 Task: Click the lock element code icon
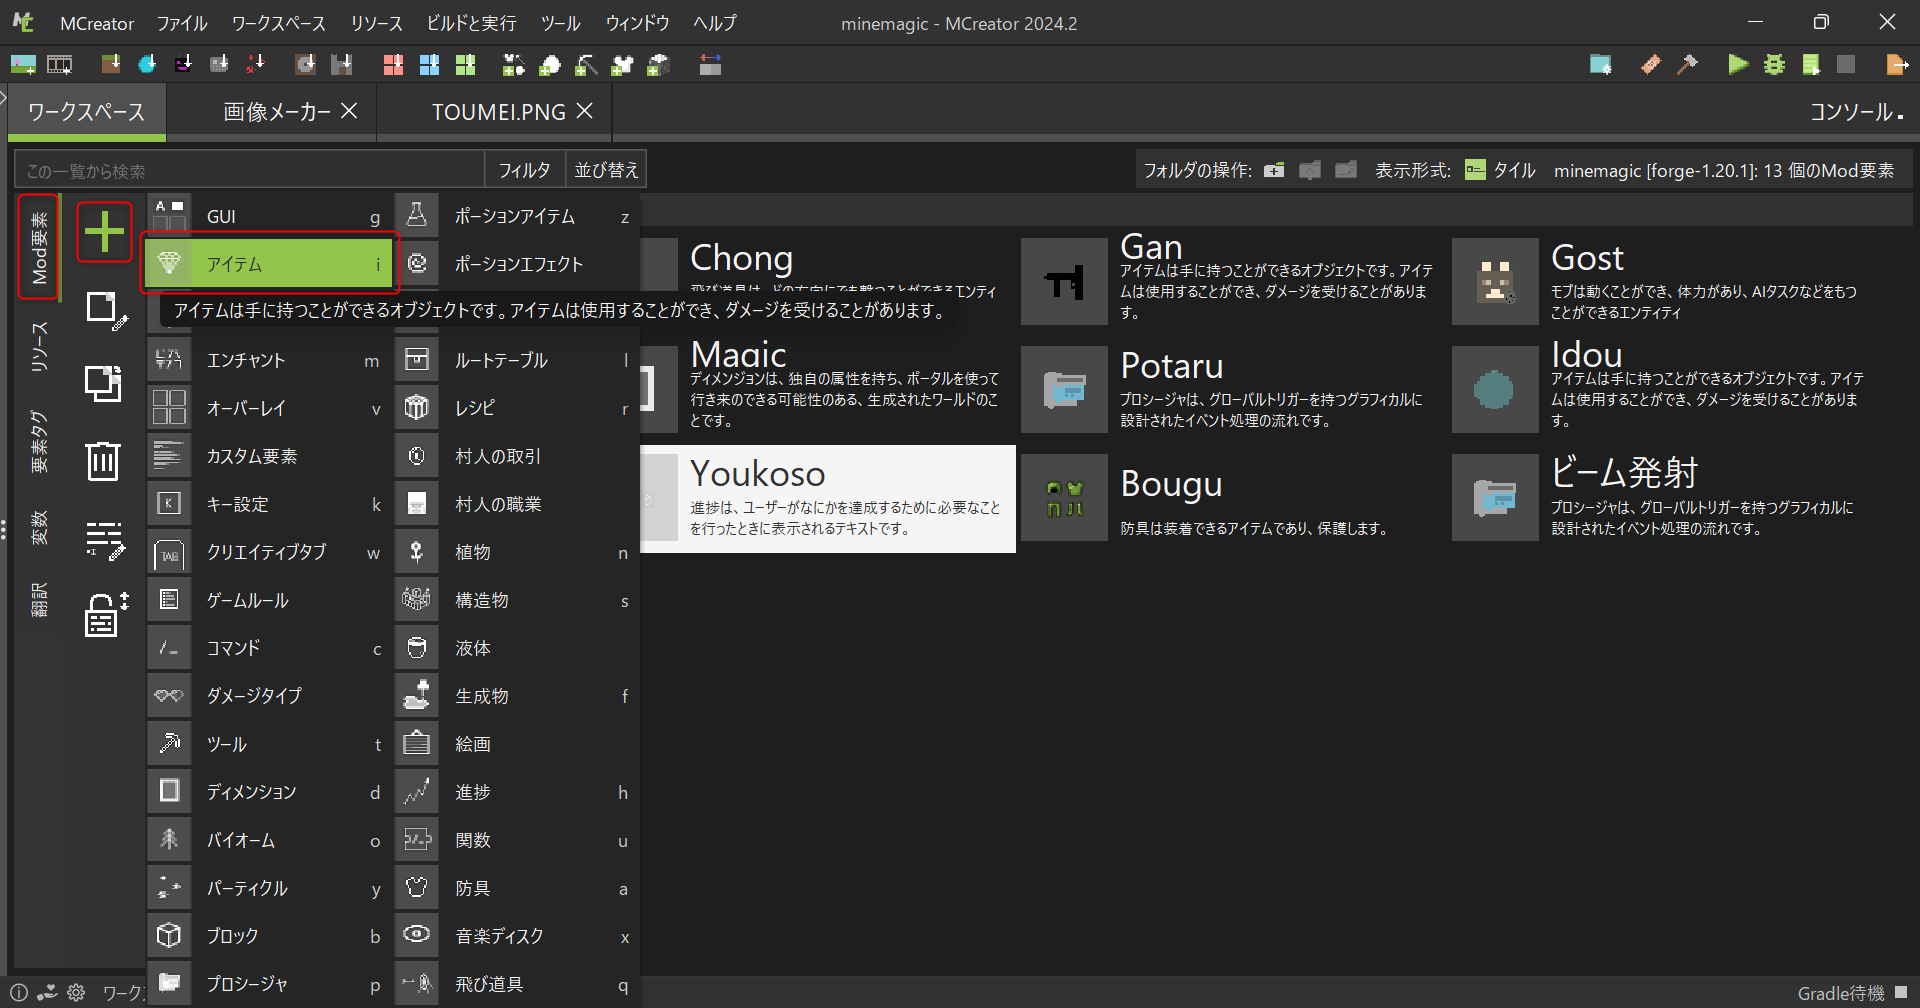pos(106,614)
